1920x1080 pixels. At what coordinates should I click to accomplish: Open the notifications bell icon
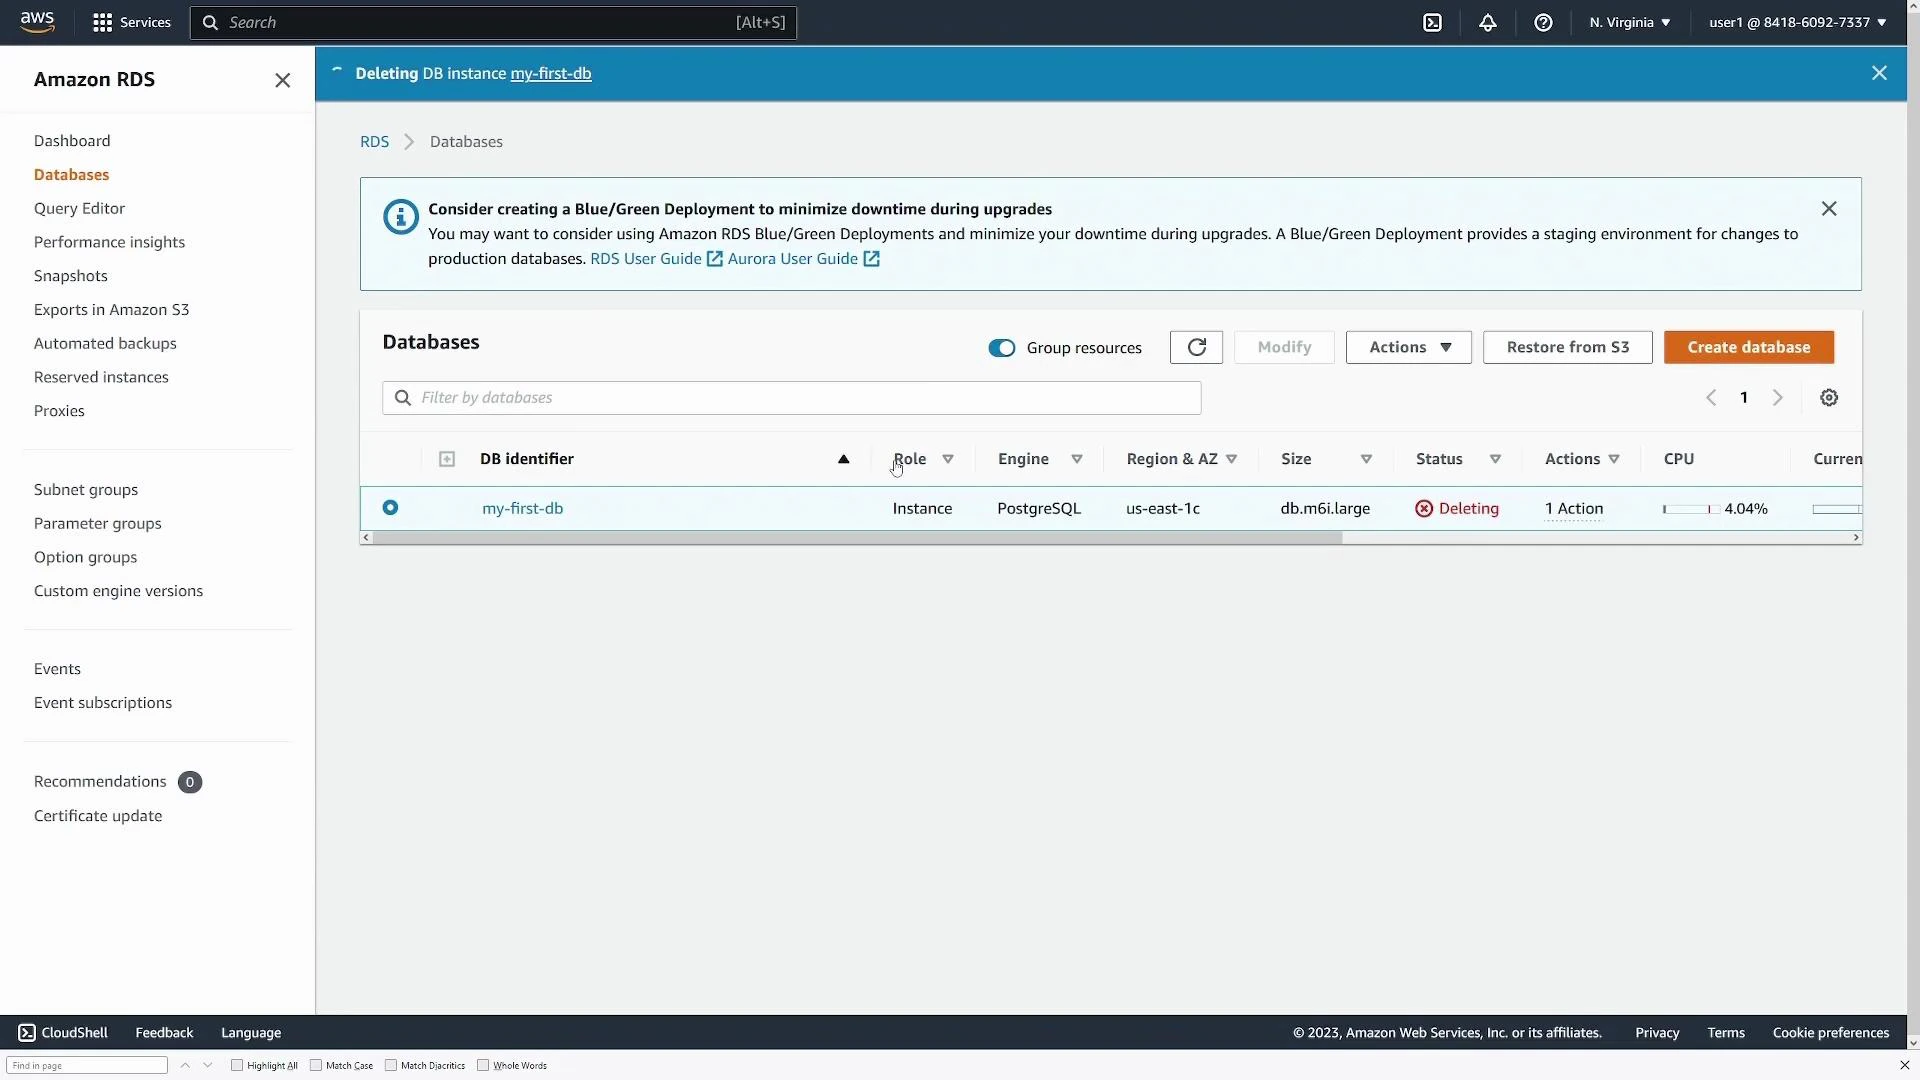click(1487, 22)
